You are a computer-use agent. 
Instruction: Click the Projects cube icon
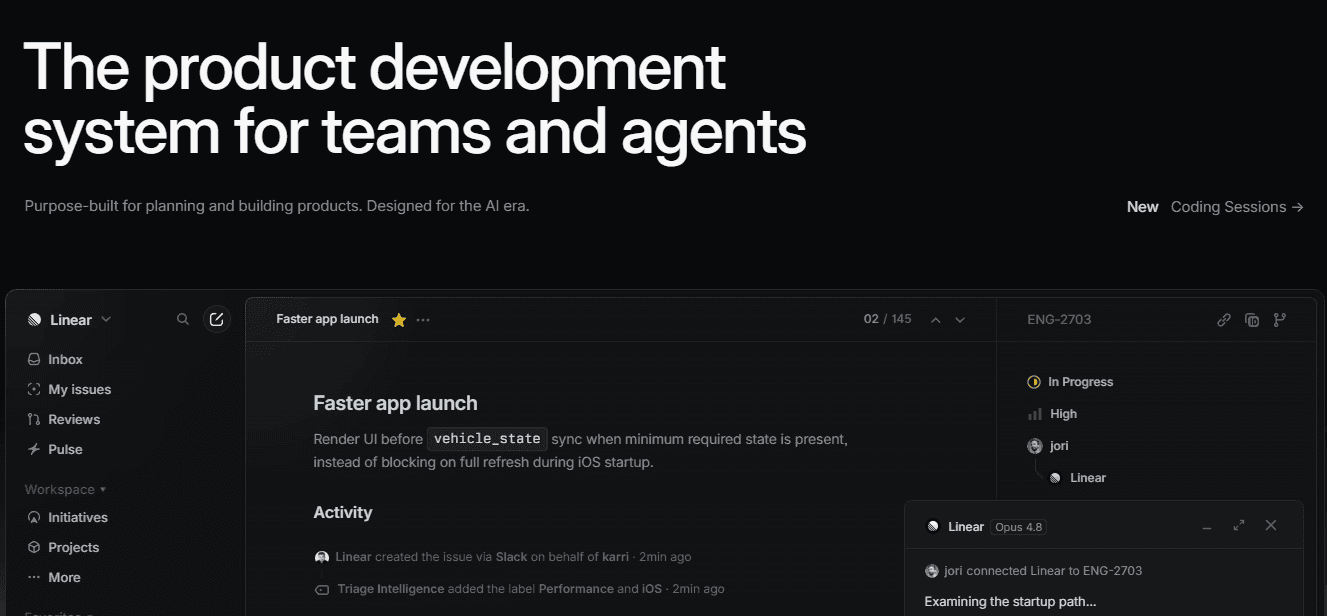34,547
